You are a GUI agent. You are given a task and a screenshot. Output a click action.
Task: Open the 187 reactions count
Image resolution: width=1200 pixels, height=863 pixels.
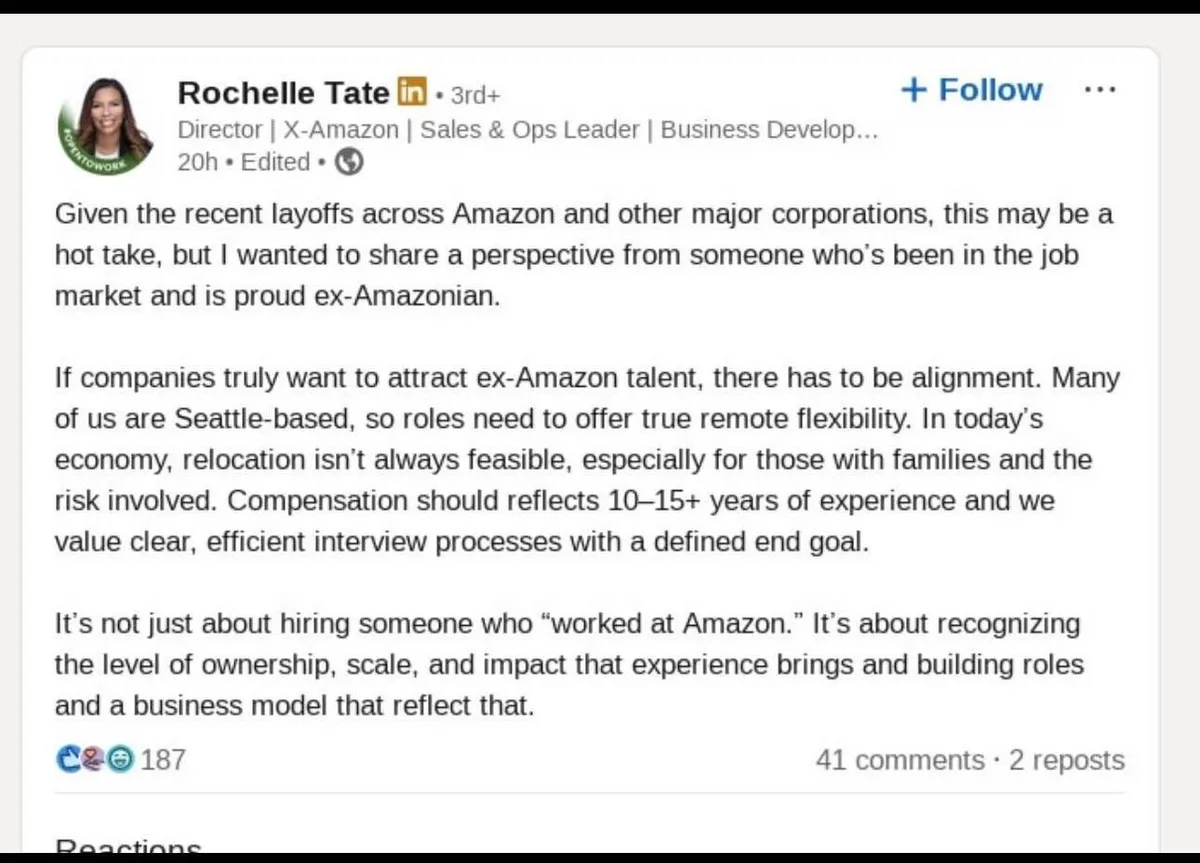pos(163,760)
